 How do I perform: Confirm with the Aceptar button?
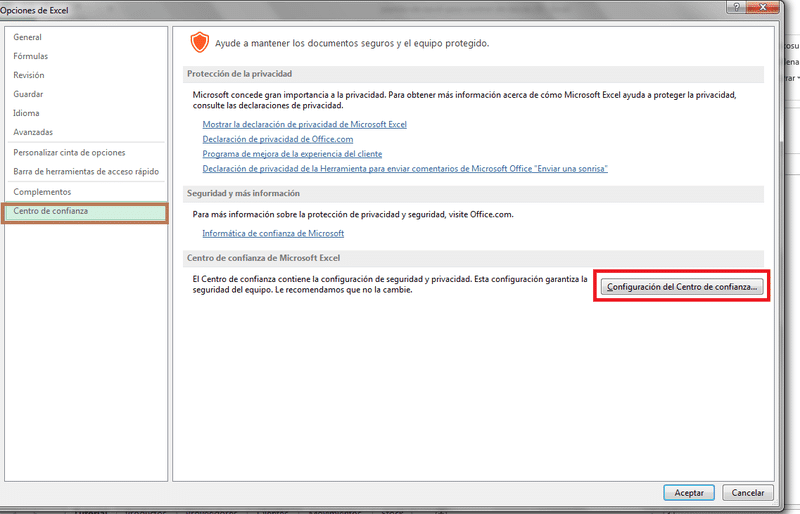coord(689,493)
